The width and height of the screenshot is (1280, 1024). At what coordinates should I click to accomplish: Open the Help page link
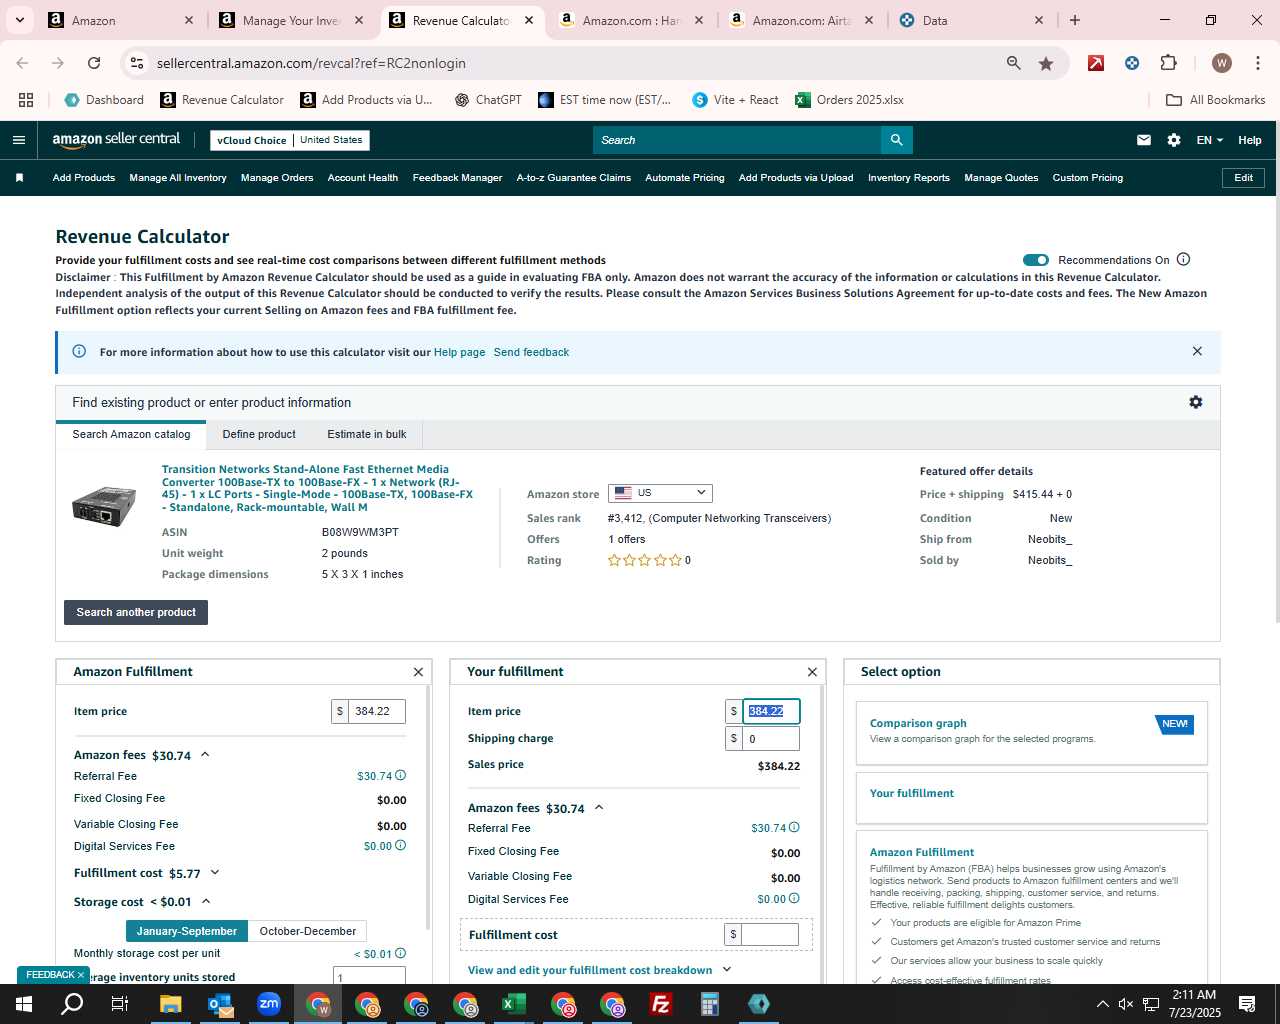click(x=459, y=352)
